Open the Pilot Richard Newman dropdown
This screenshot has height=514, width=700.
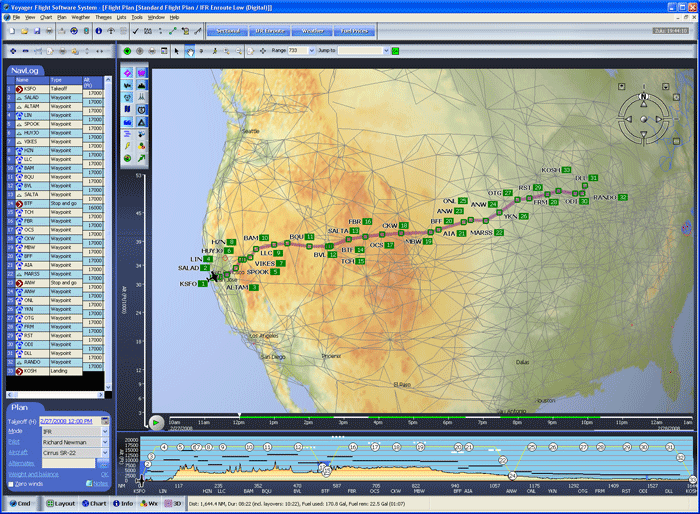click(x=105, y=442)
